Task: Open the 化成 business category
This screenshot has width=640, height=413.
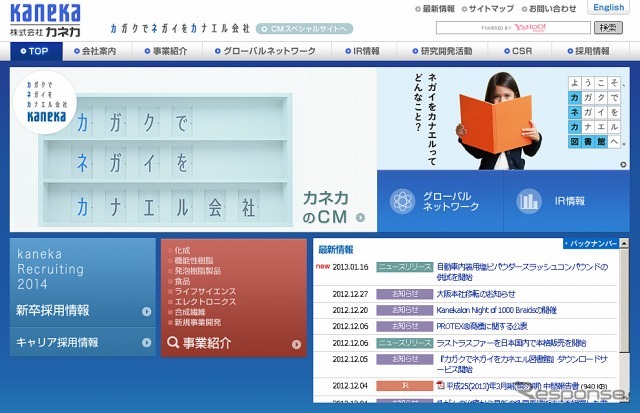Action: (182, 250)
